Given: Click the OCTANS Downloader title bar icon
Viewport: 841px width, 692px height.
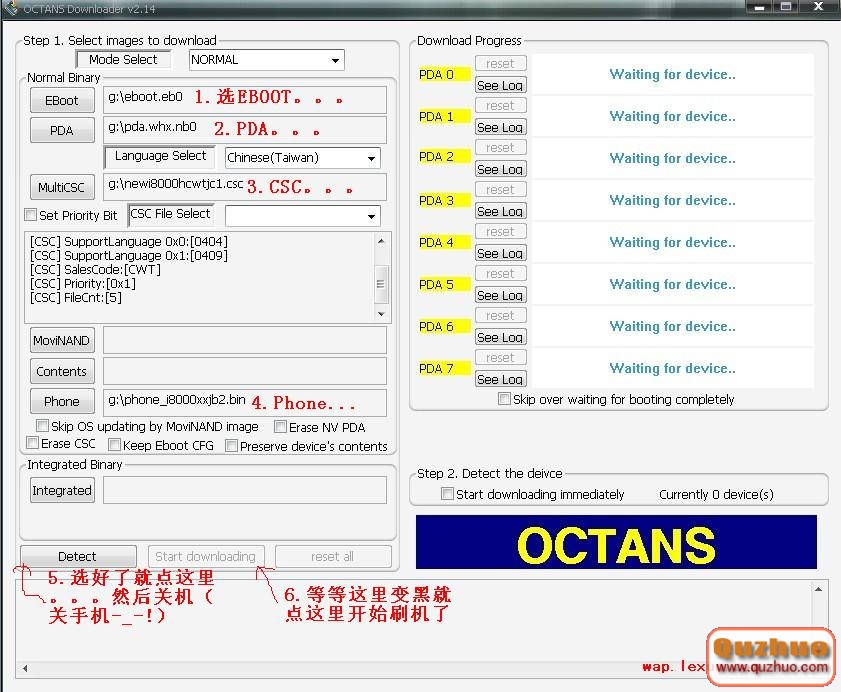Looking at the screenshot, I should click(x=11, y=9).
